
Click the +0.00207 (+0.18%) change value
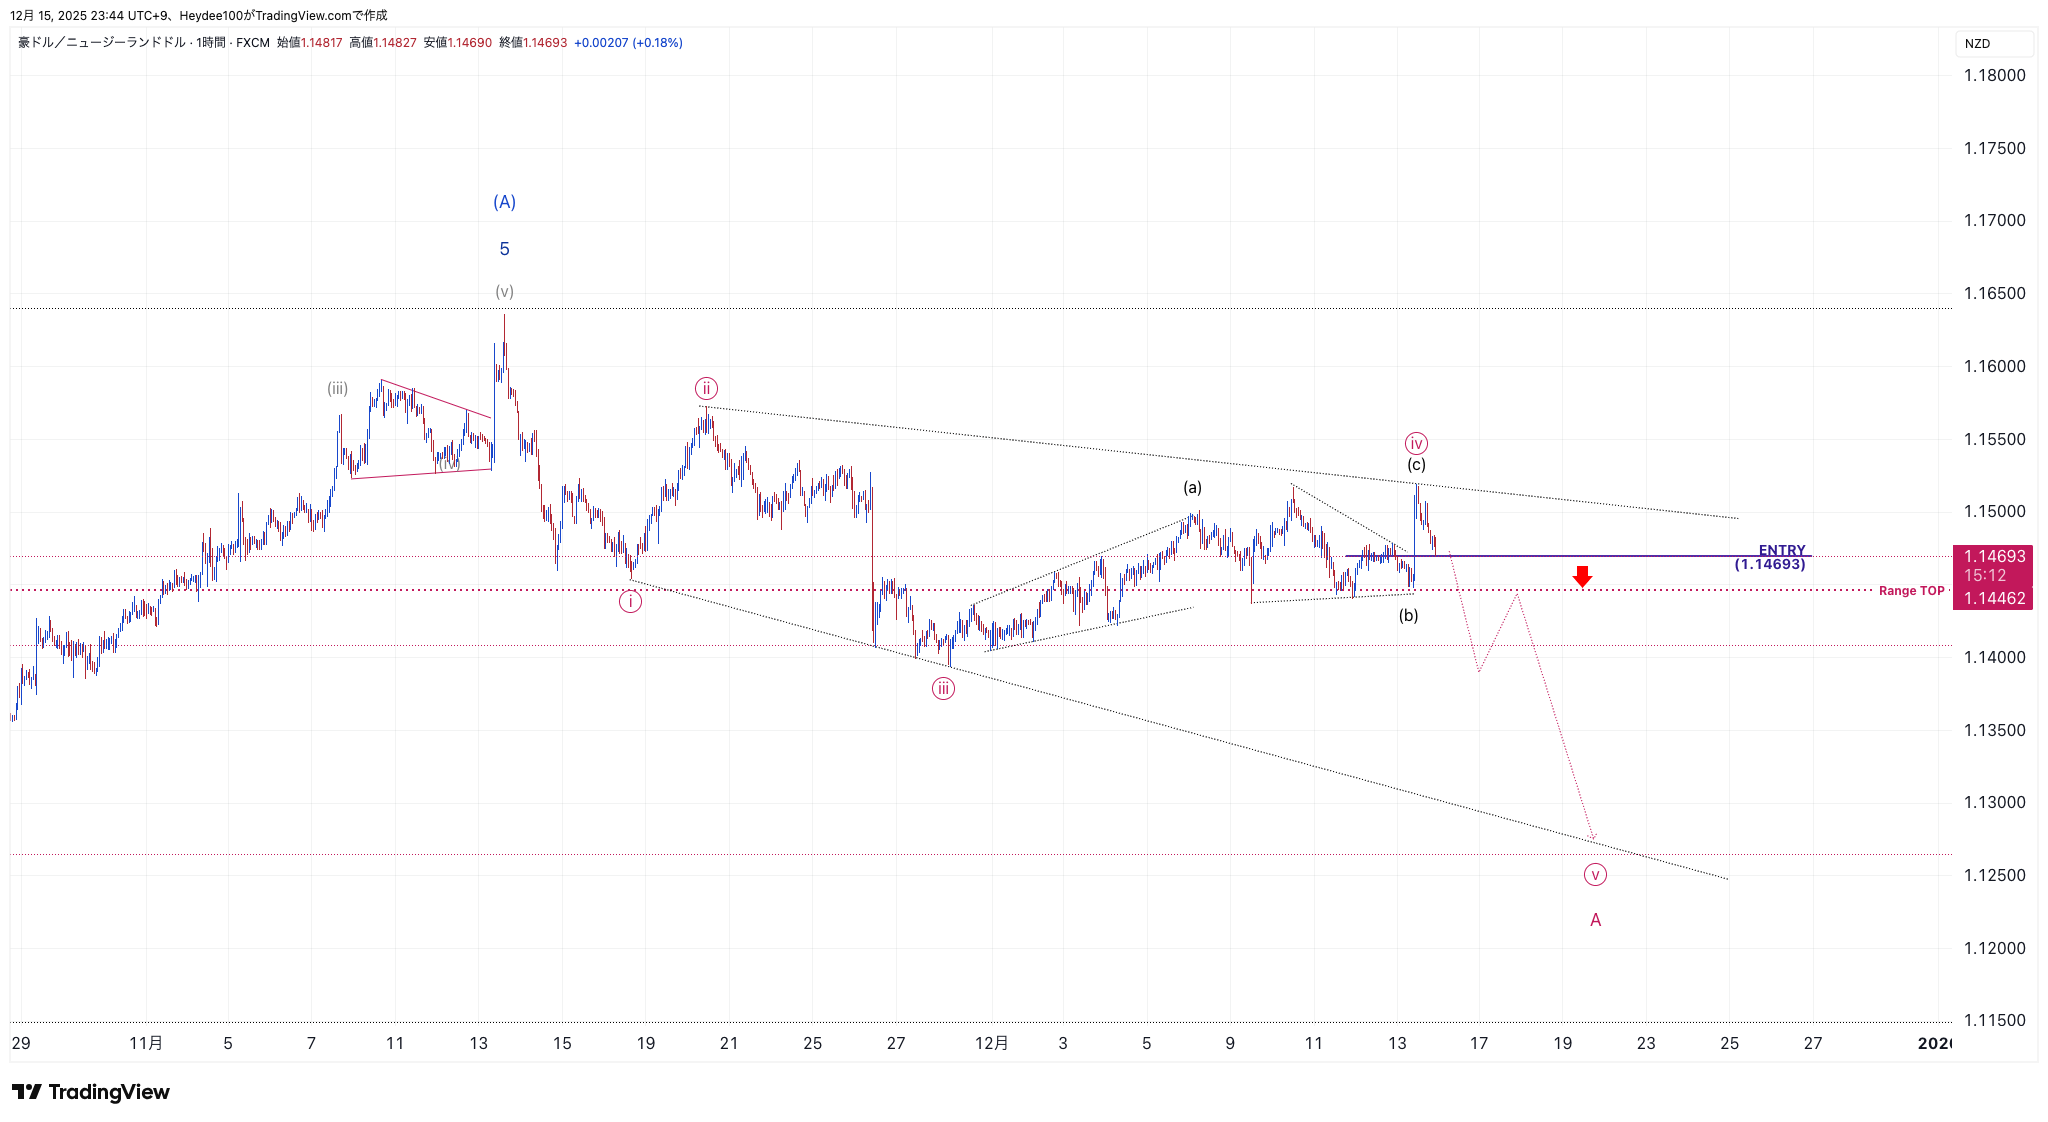[x=628, y=43]
